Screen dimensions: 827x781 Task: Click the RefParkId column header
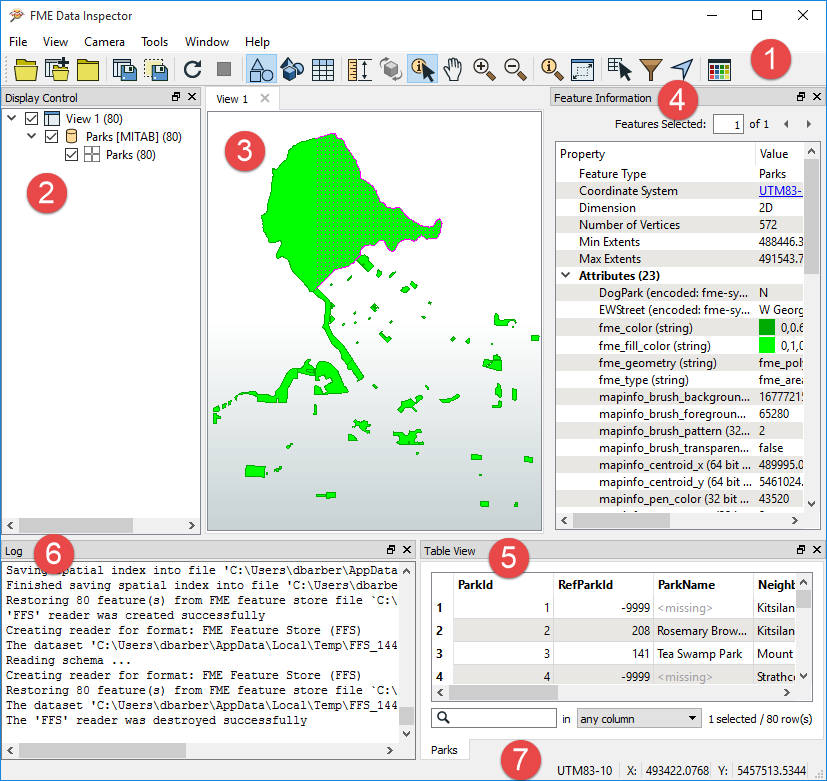click(x=603, y=584)
